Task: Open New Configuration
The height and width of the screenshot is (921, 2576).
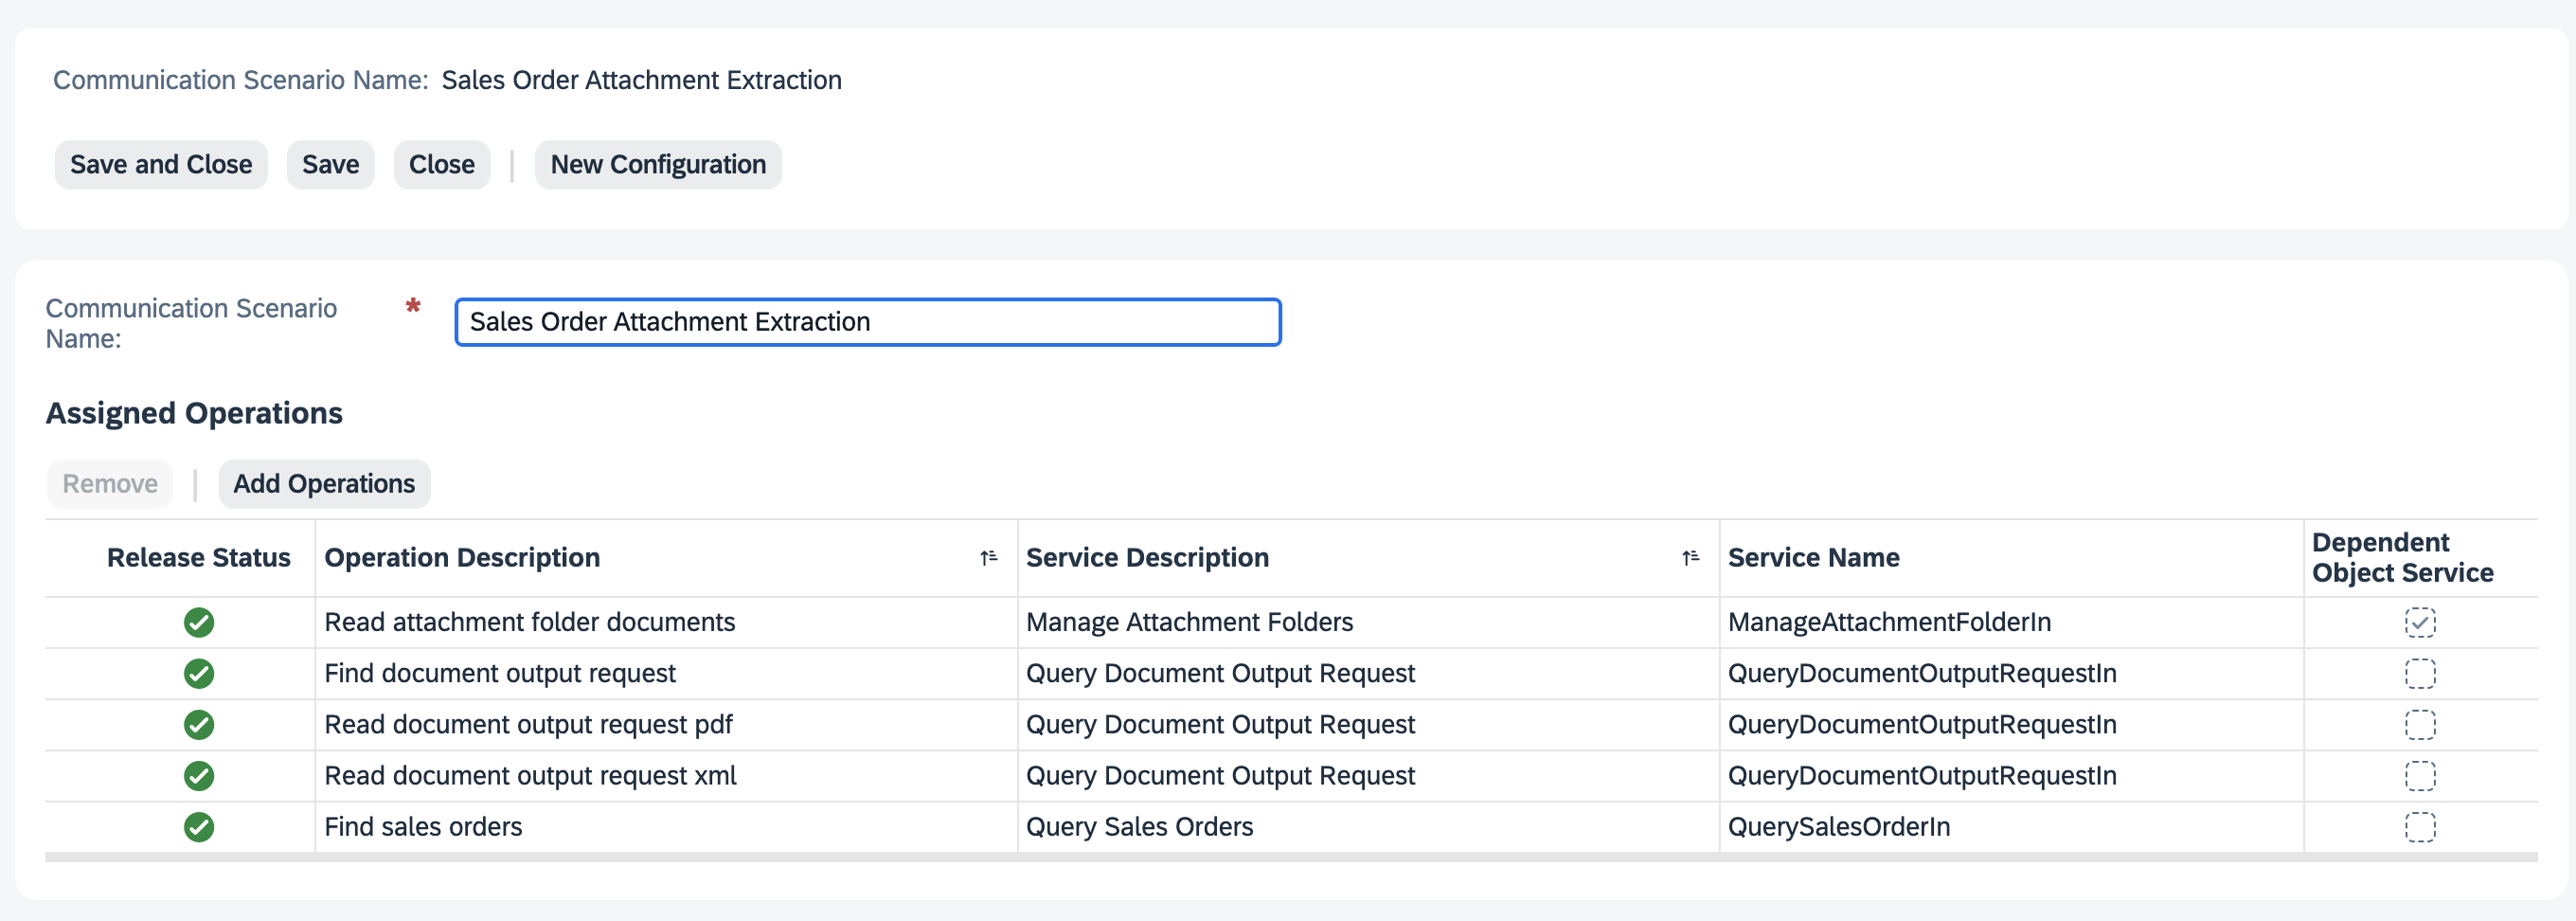Action: point(658,164)
